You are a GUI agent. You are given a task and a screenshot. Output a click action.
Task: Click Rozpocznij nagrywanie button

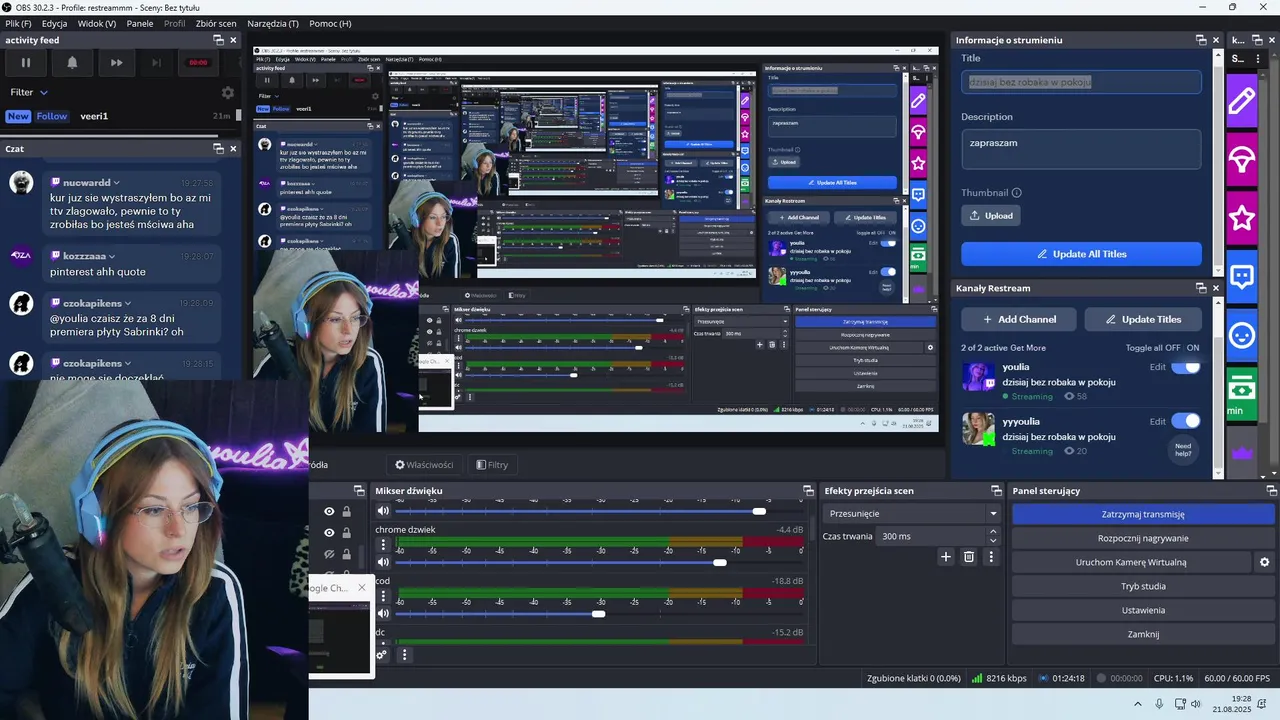point(1143,538)
